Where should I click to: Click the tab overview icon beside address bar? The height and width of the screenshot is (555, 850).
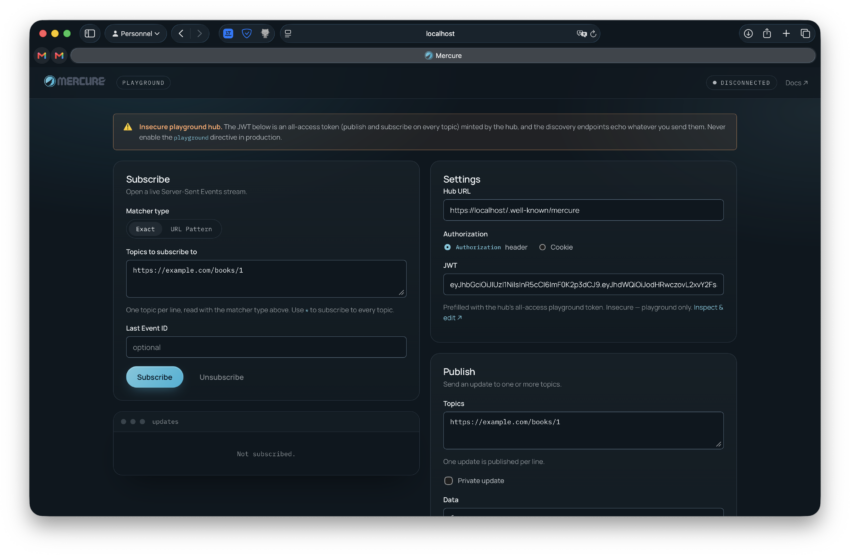click(x=288, y=34)
